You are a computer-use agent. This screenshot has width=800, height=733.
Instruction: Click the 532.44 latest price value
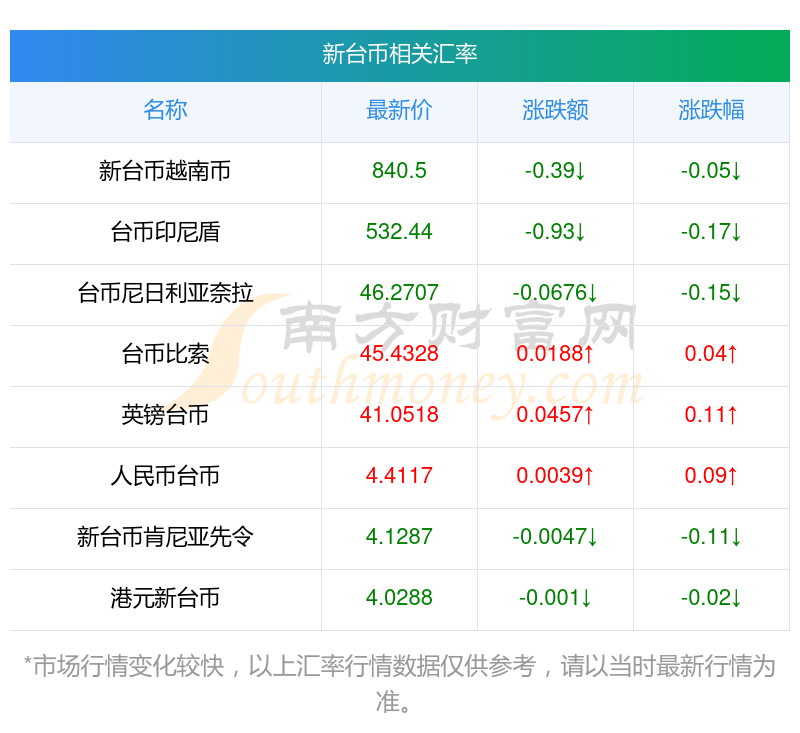(x=399, y=232)
